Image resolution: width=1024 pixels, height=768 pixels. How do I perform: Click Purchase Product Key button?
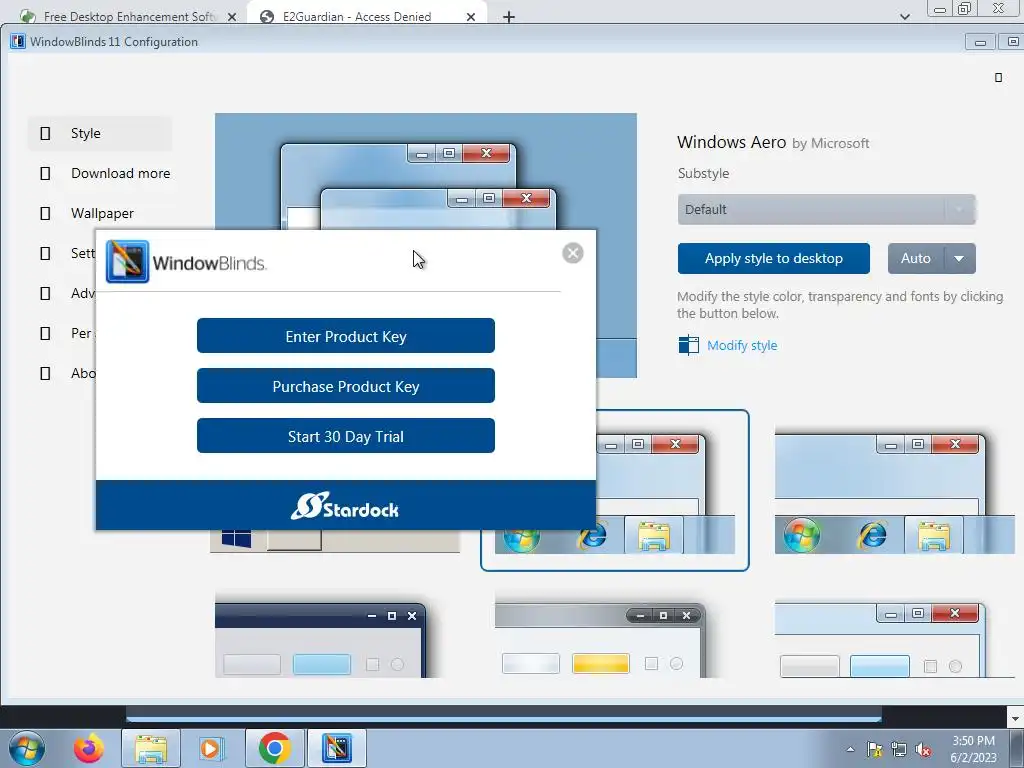345,386
